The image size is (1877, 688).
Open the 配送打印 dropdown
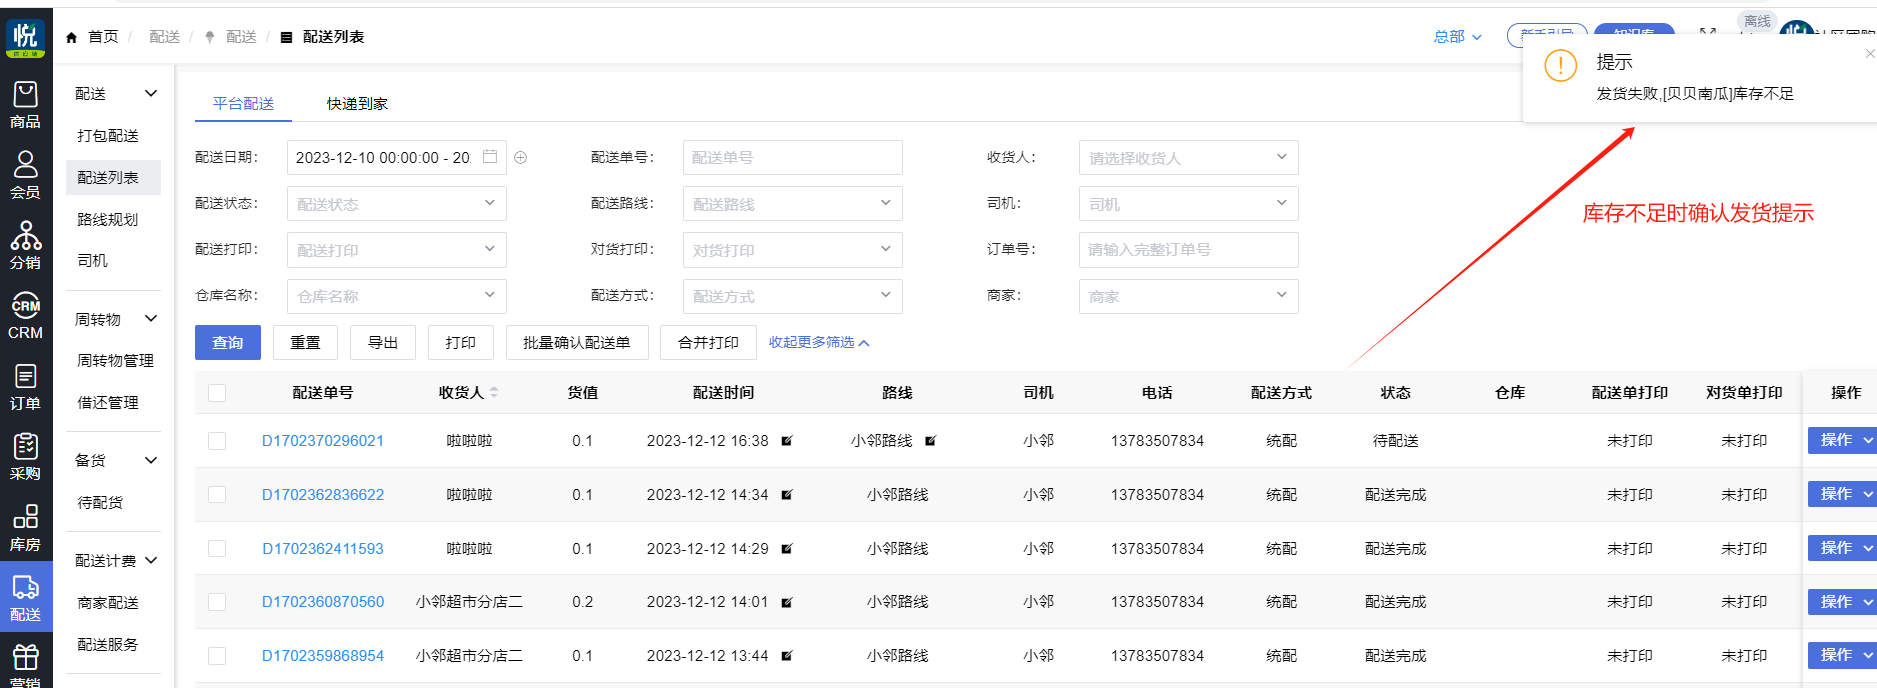point(397,250)
